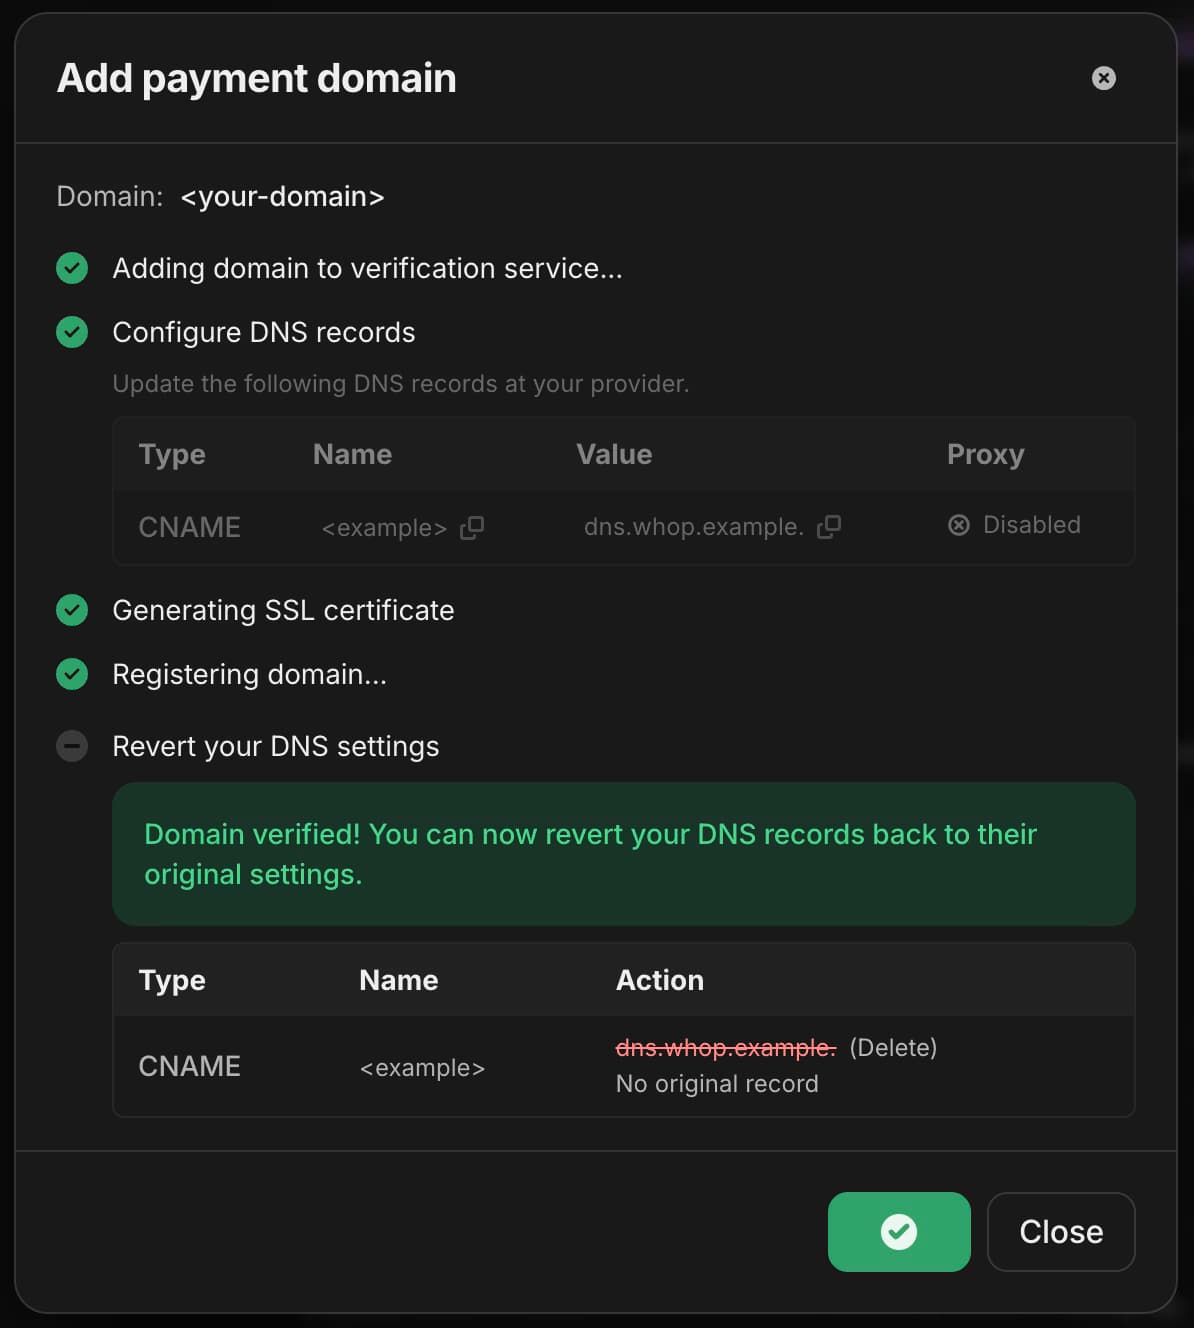Image resolution: width=1194 pixels, height=1328 pixels.
Task: Copy the <example> record name
Action: pyautogui.click(x=472, y=528)
